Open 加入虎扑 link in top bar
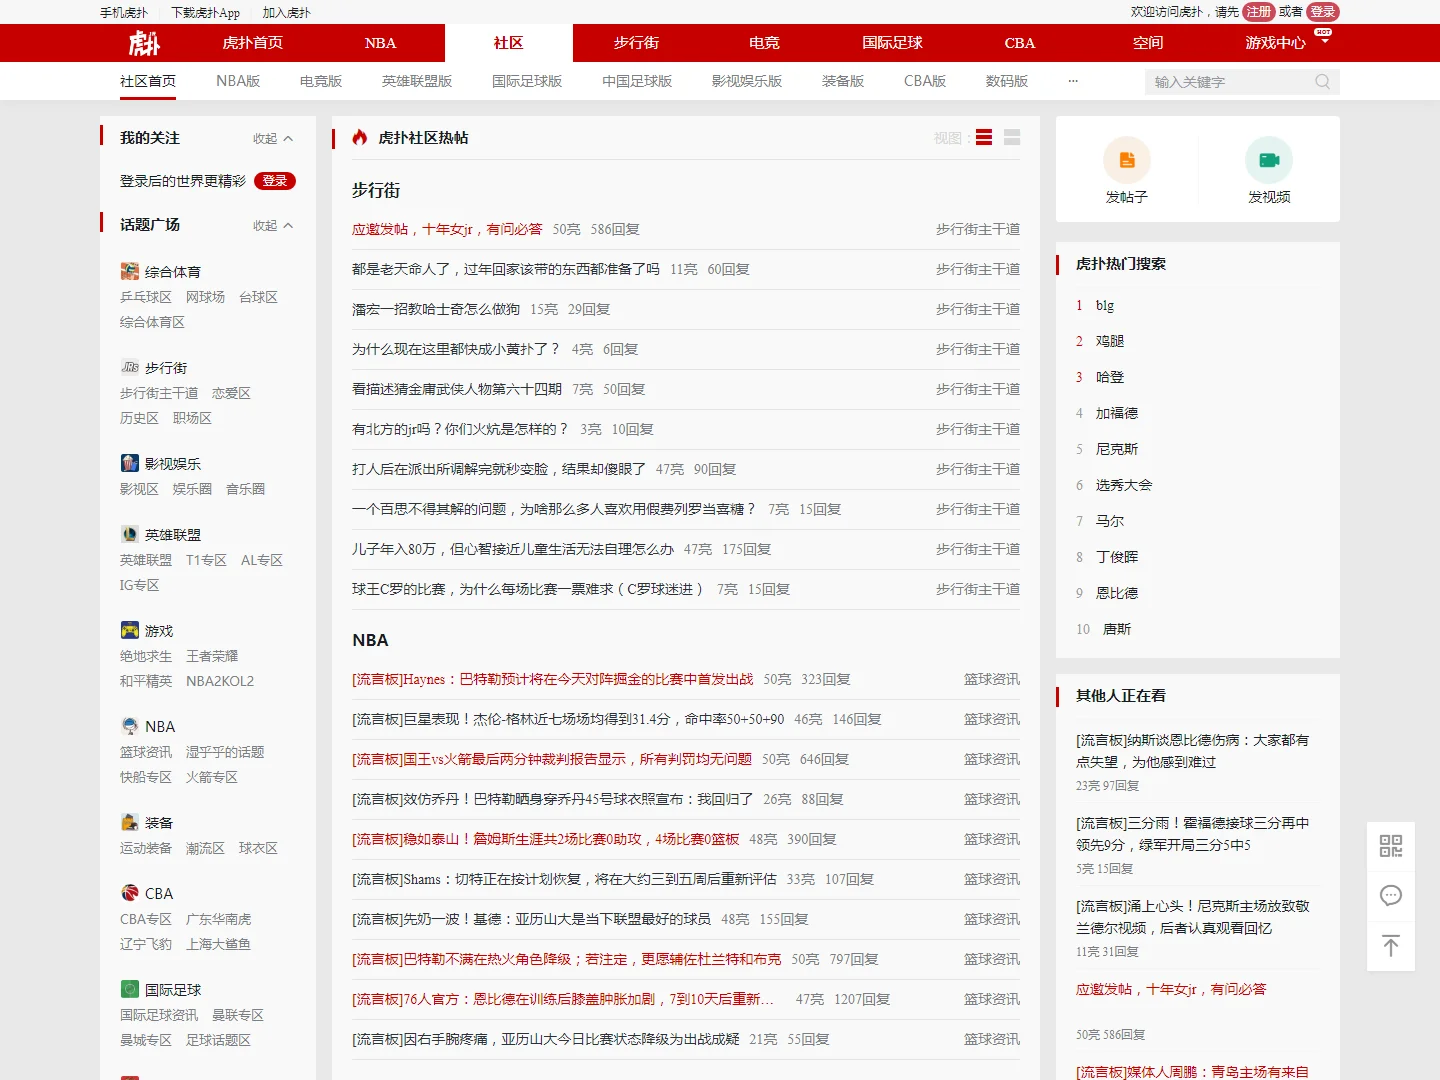Viewport: 1440px width, 1080px height. pos(287,13)
